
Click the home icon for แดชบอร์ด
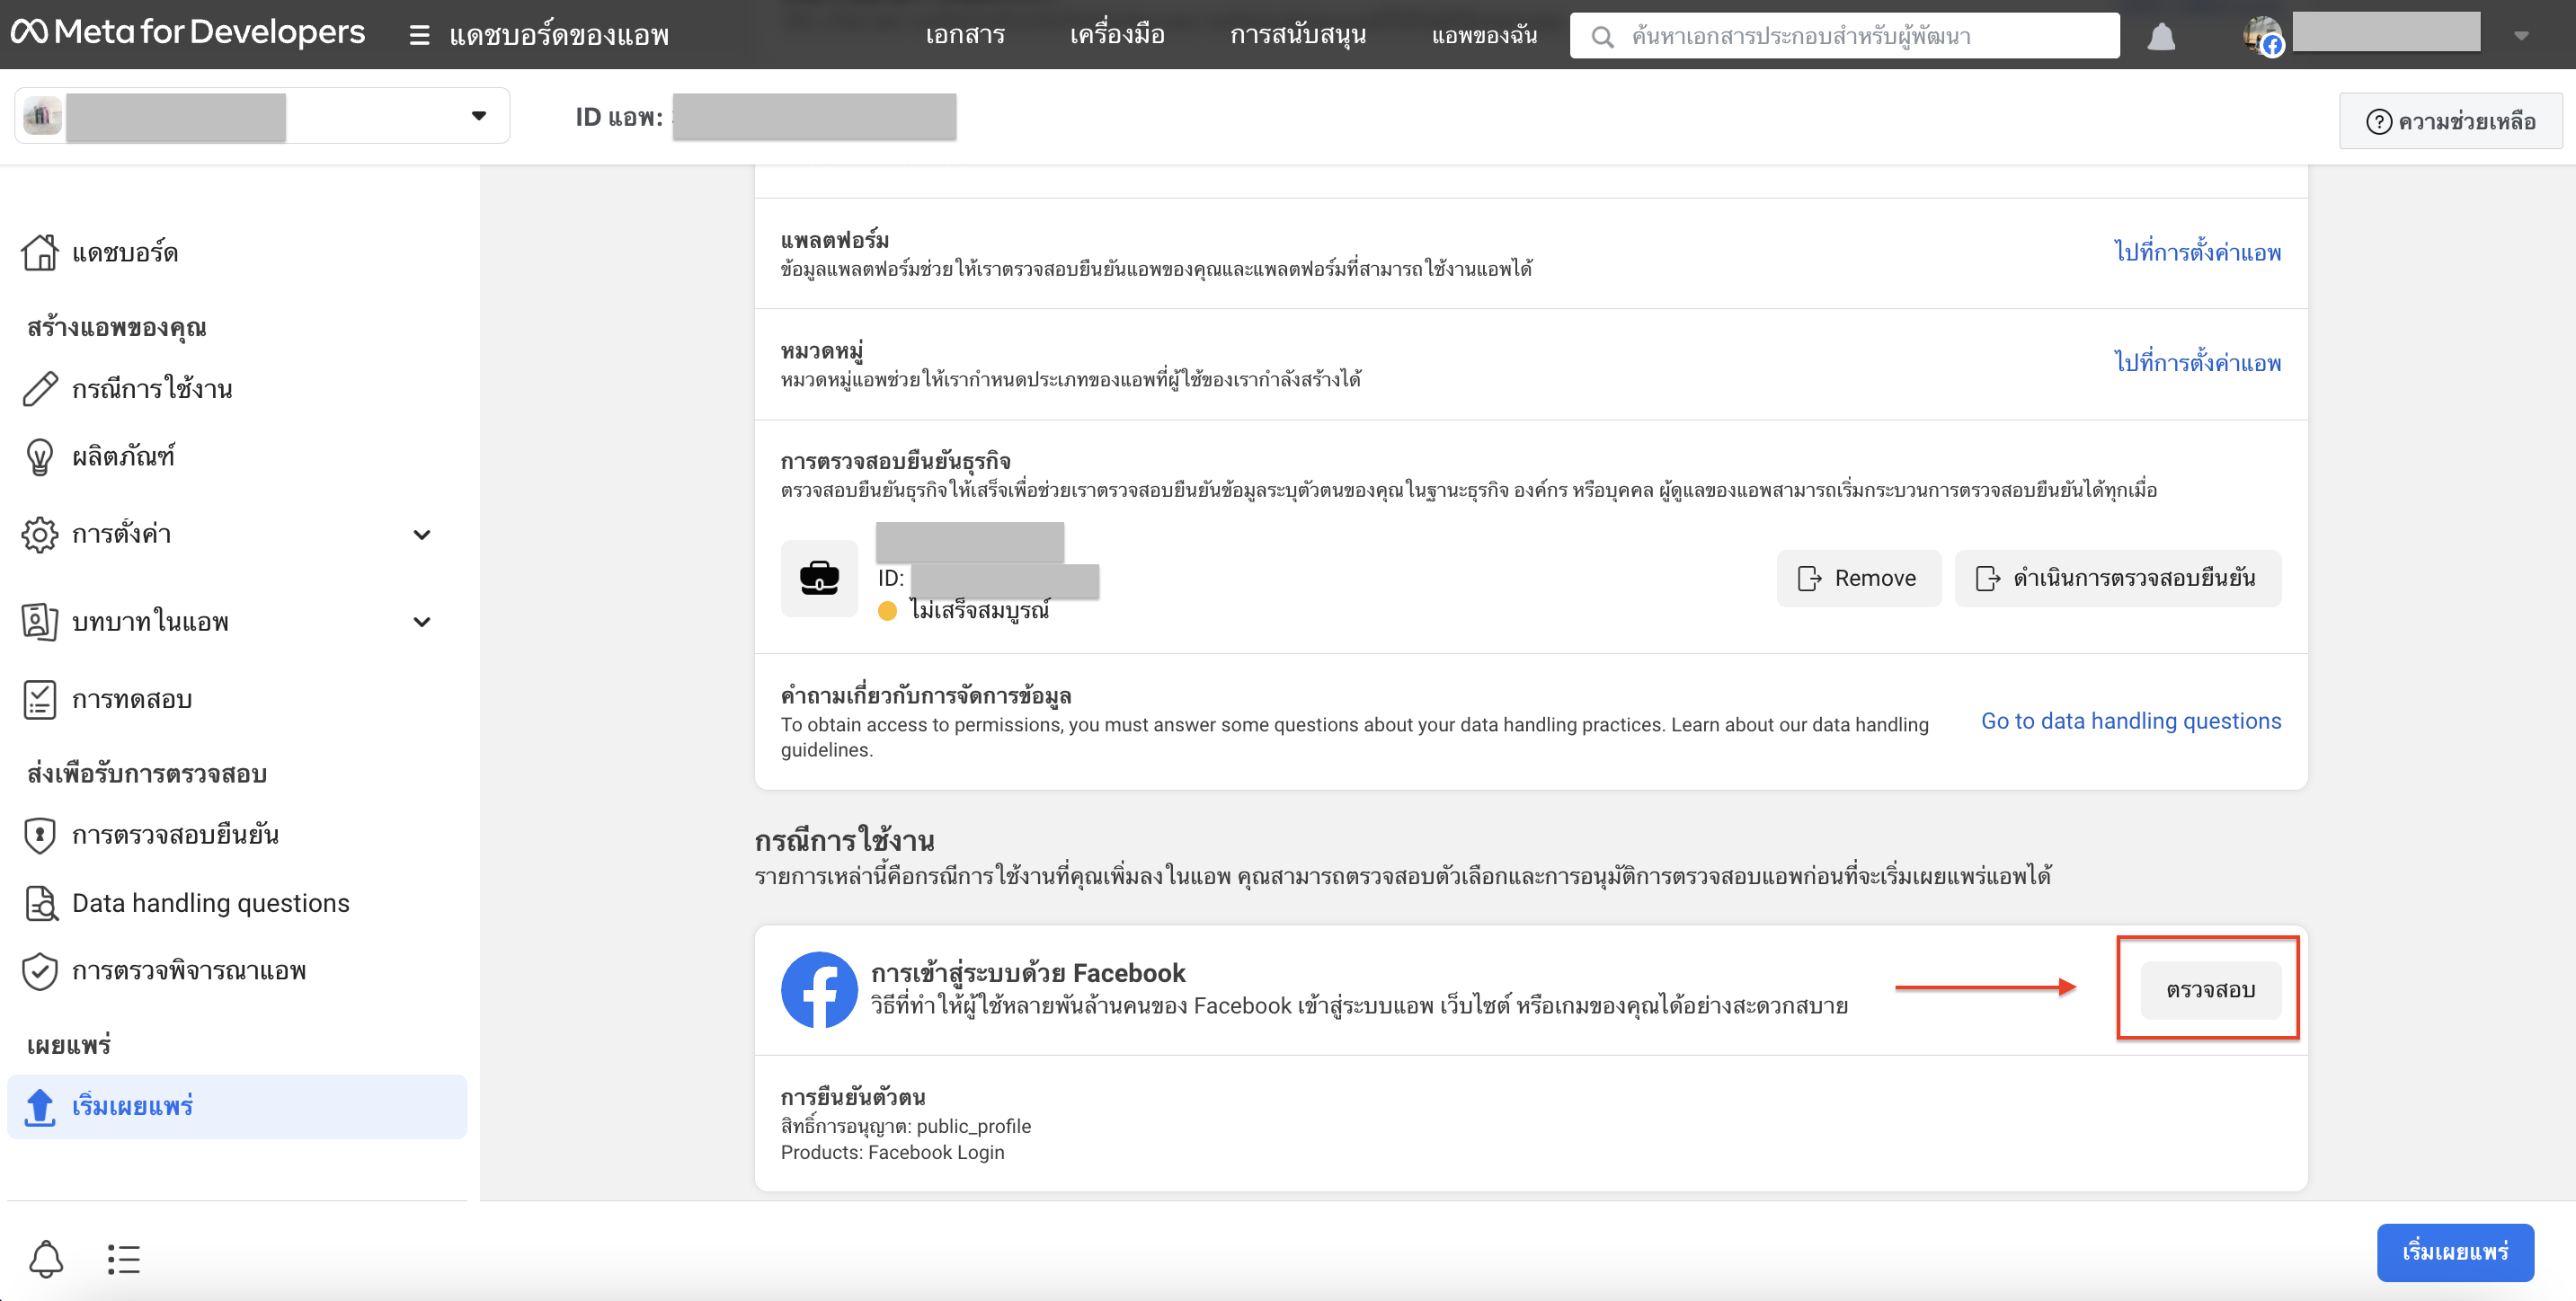pos(40,252)
